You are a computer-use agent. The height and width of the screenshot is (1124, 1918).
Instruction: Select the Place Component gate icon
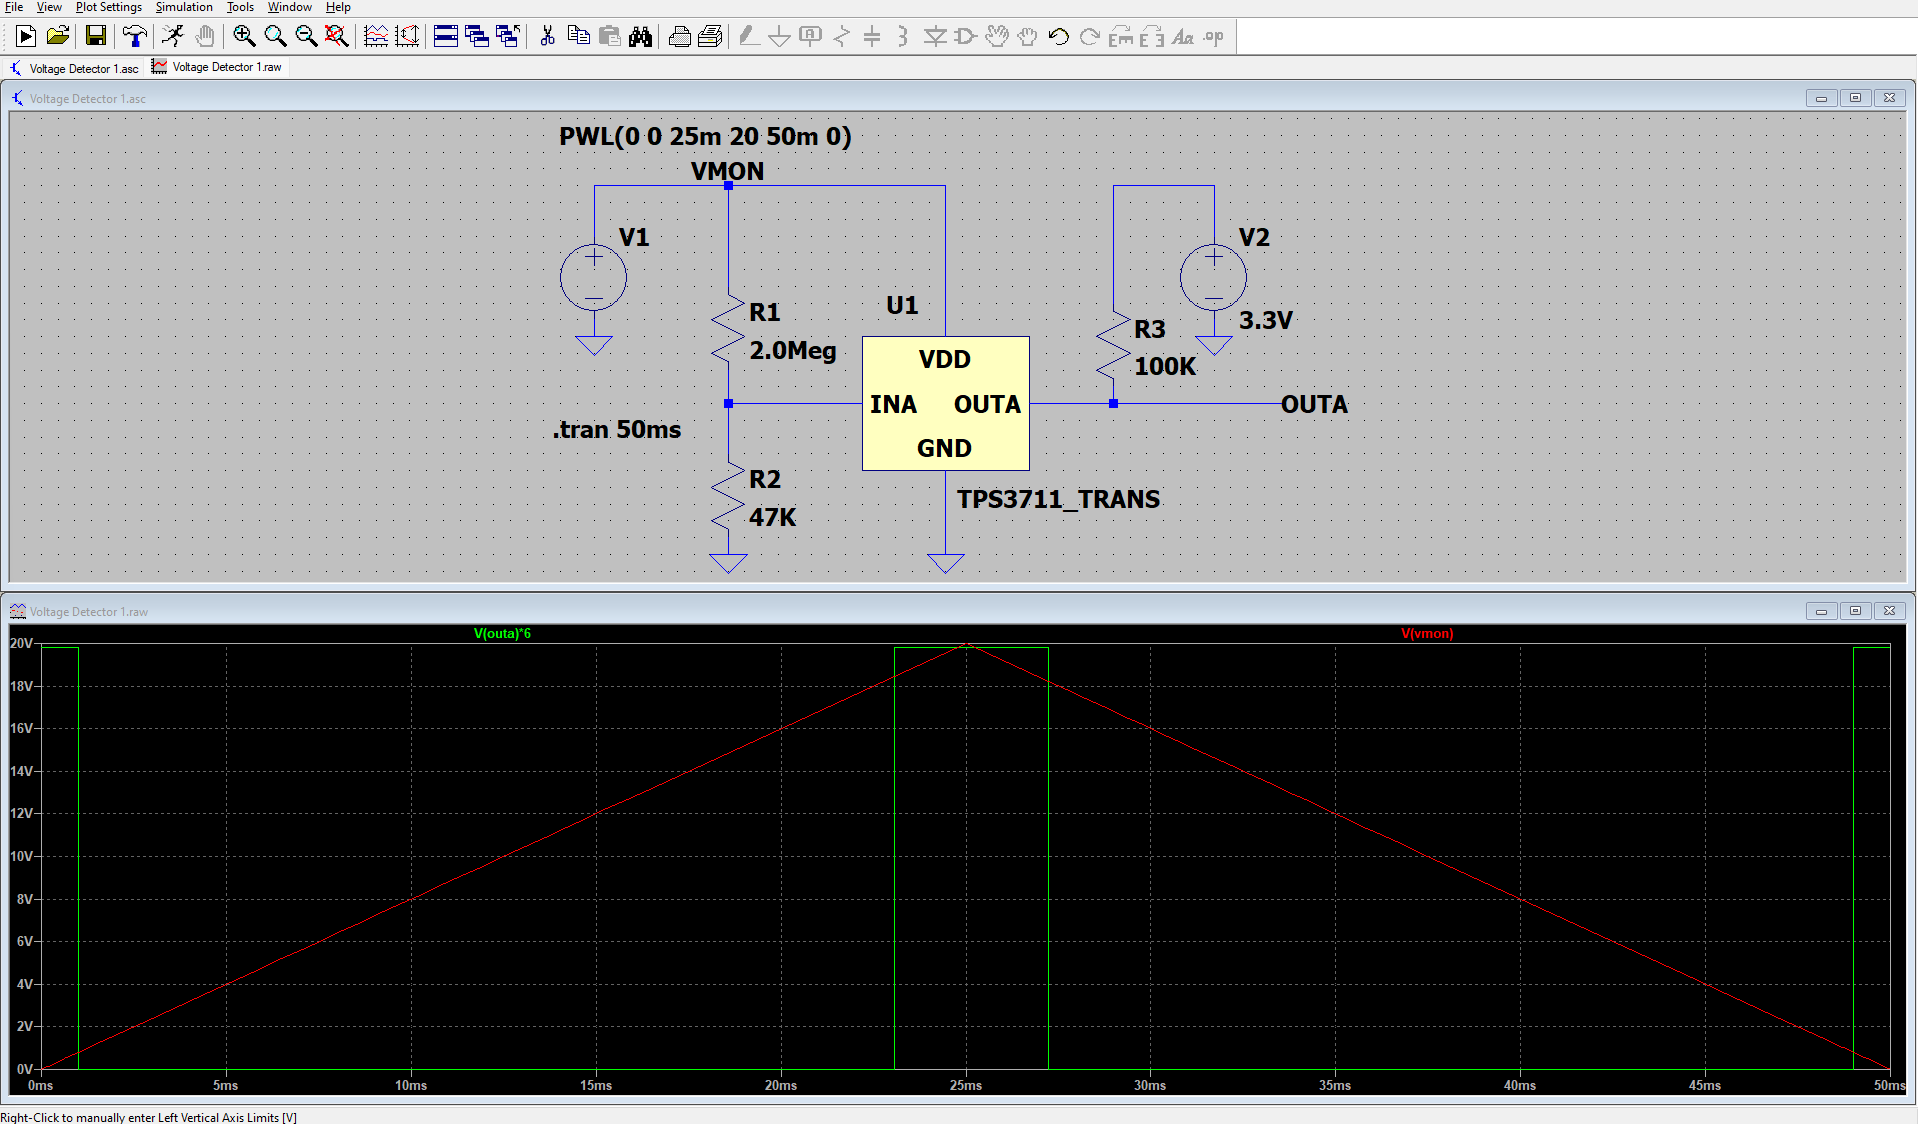pyautogui.click(x=966, y=37)
